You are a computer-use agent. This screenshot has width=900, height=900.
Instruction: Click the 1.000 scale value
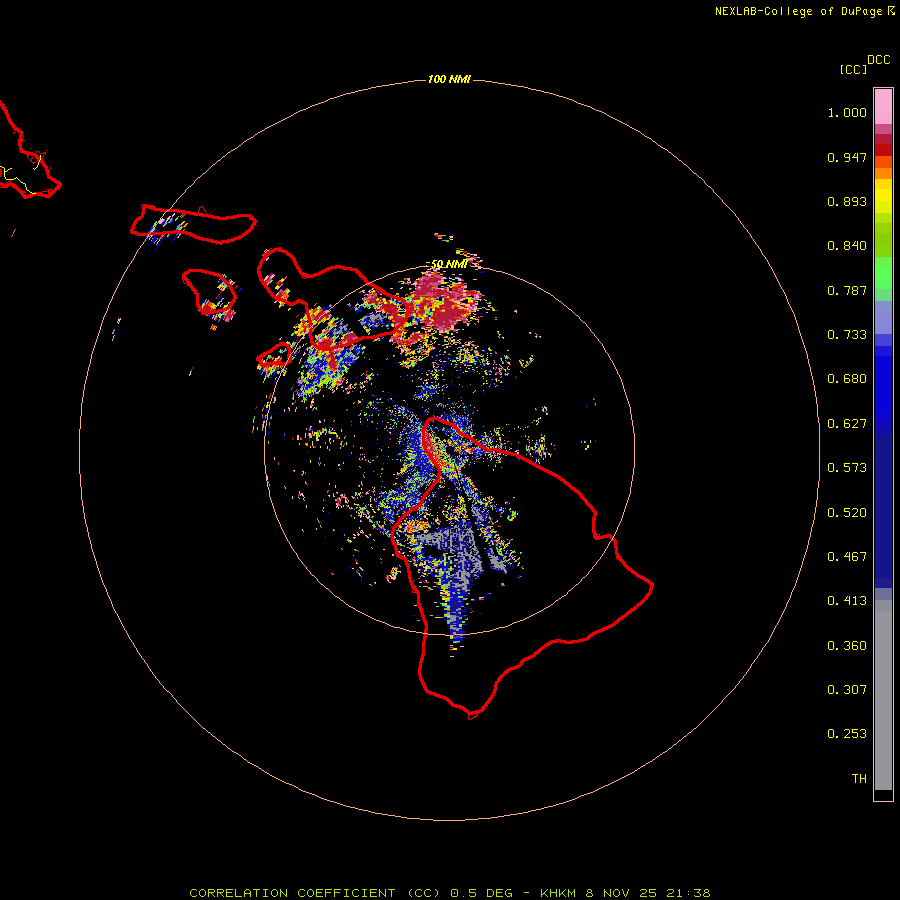pos(847,112)
